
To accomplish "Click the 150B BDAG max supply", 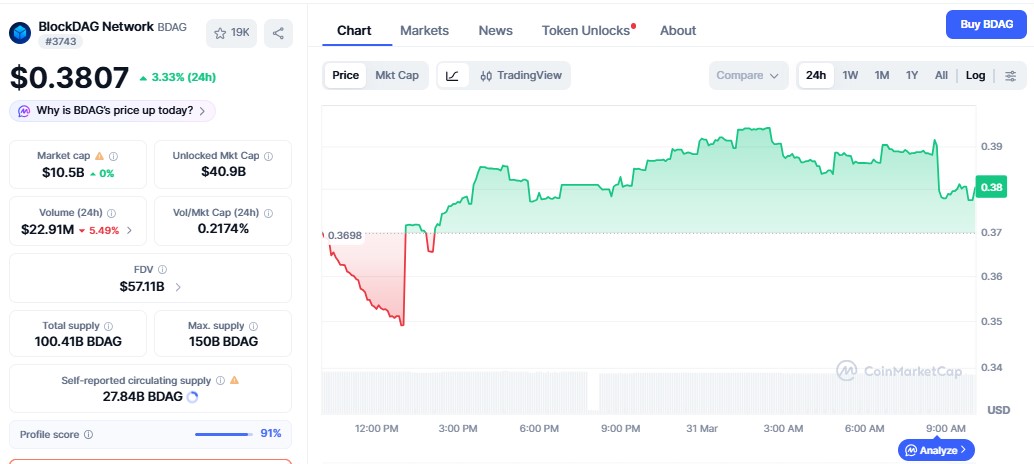I will point(223,341).
